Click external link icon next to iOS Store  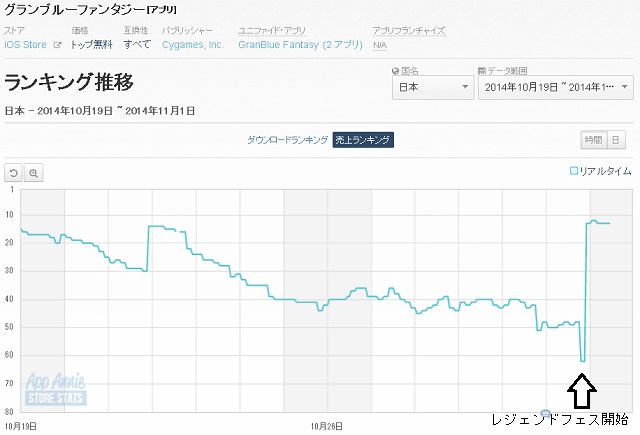coord(57,45)
